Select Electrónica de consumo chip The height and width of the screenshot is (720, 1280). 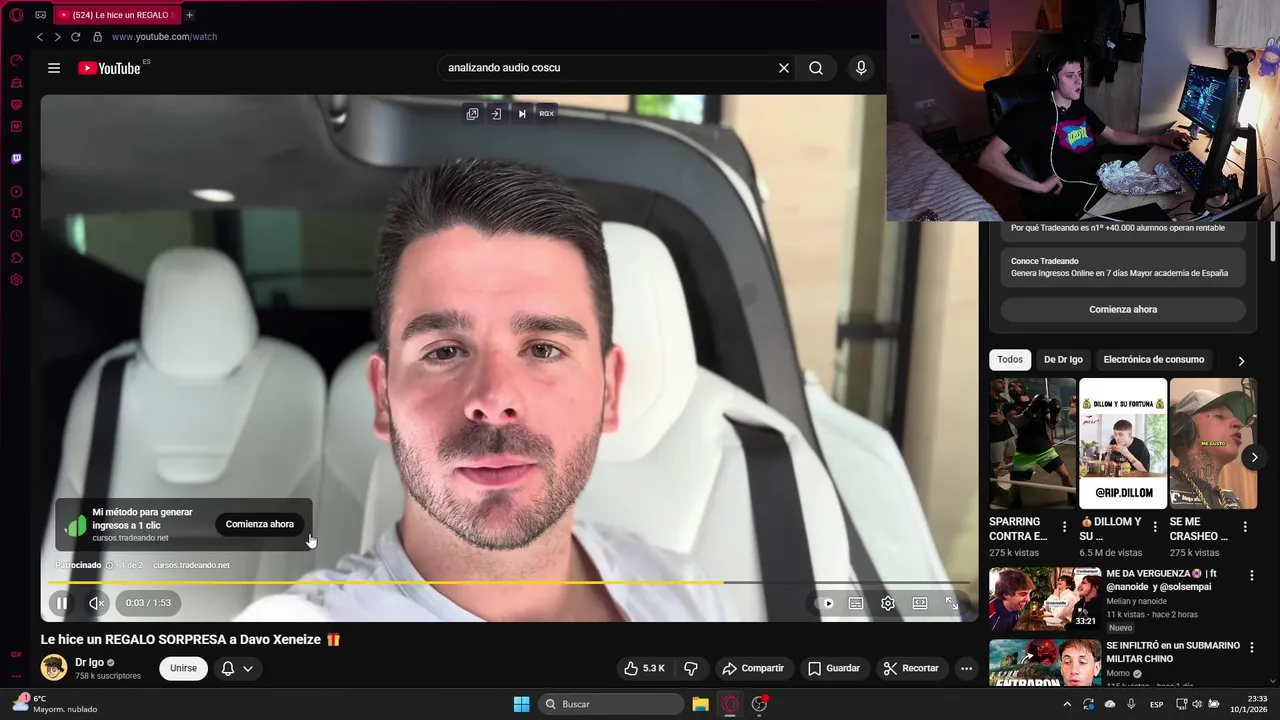click(x=1154, y=360)
